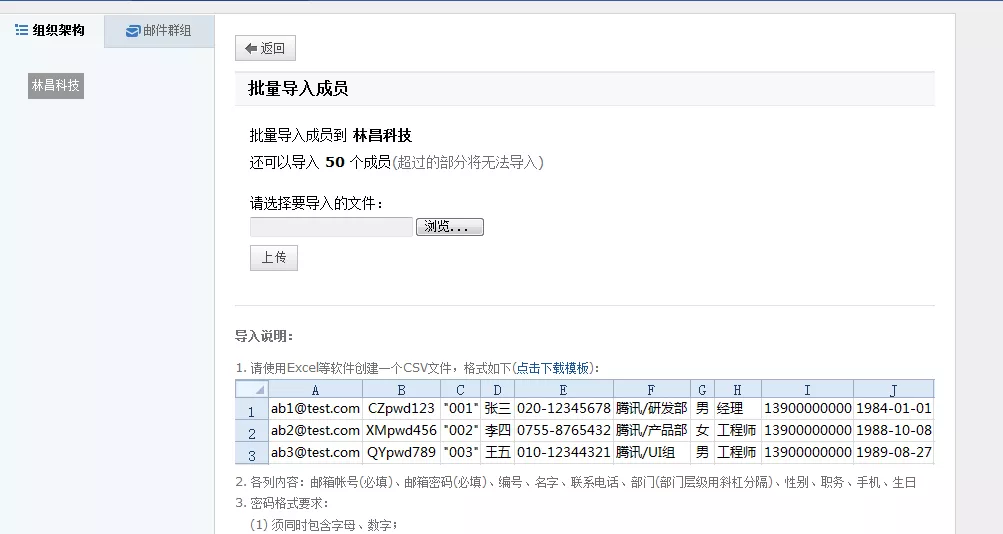Click the organization structure list icon
The height and width of the screenshot is (534, 1003).
(x=21, y=30)
